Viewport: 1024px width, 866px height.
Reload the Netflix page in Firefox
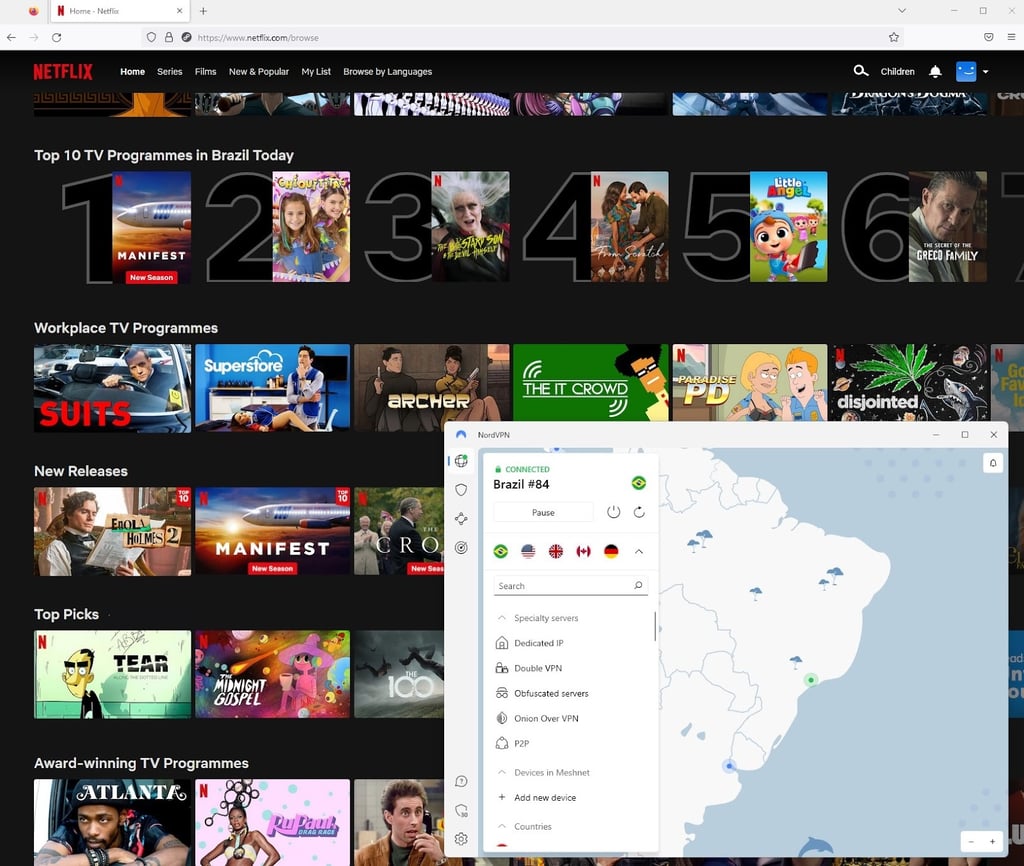click(x=57, y=37)
